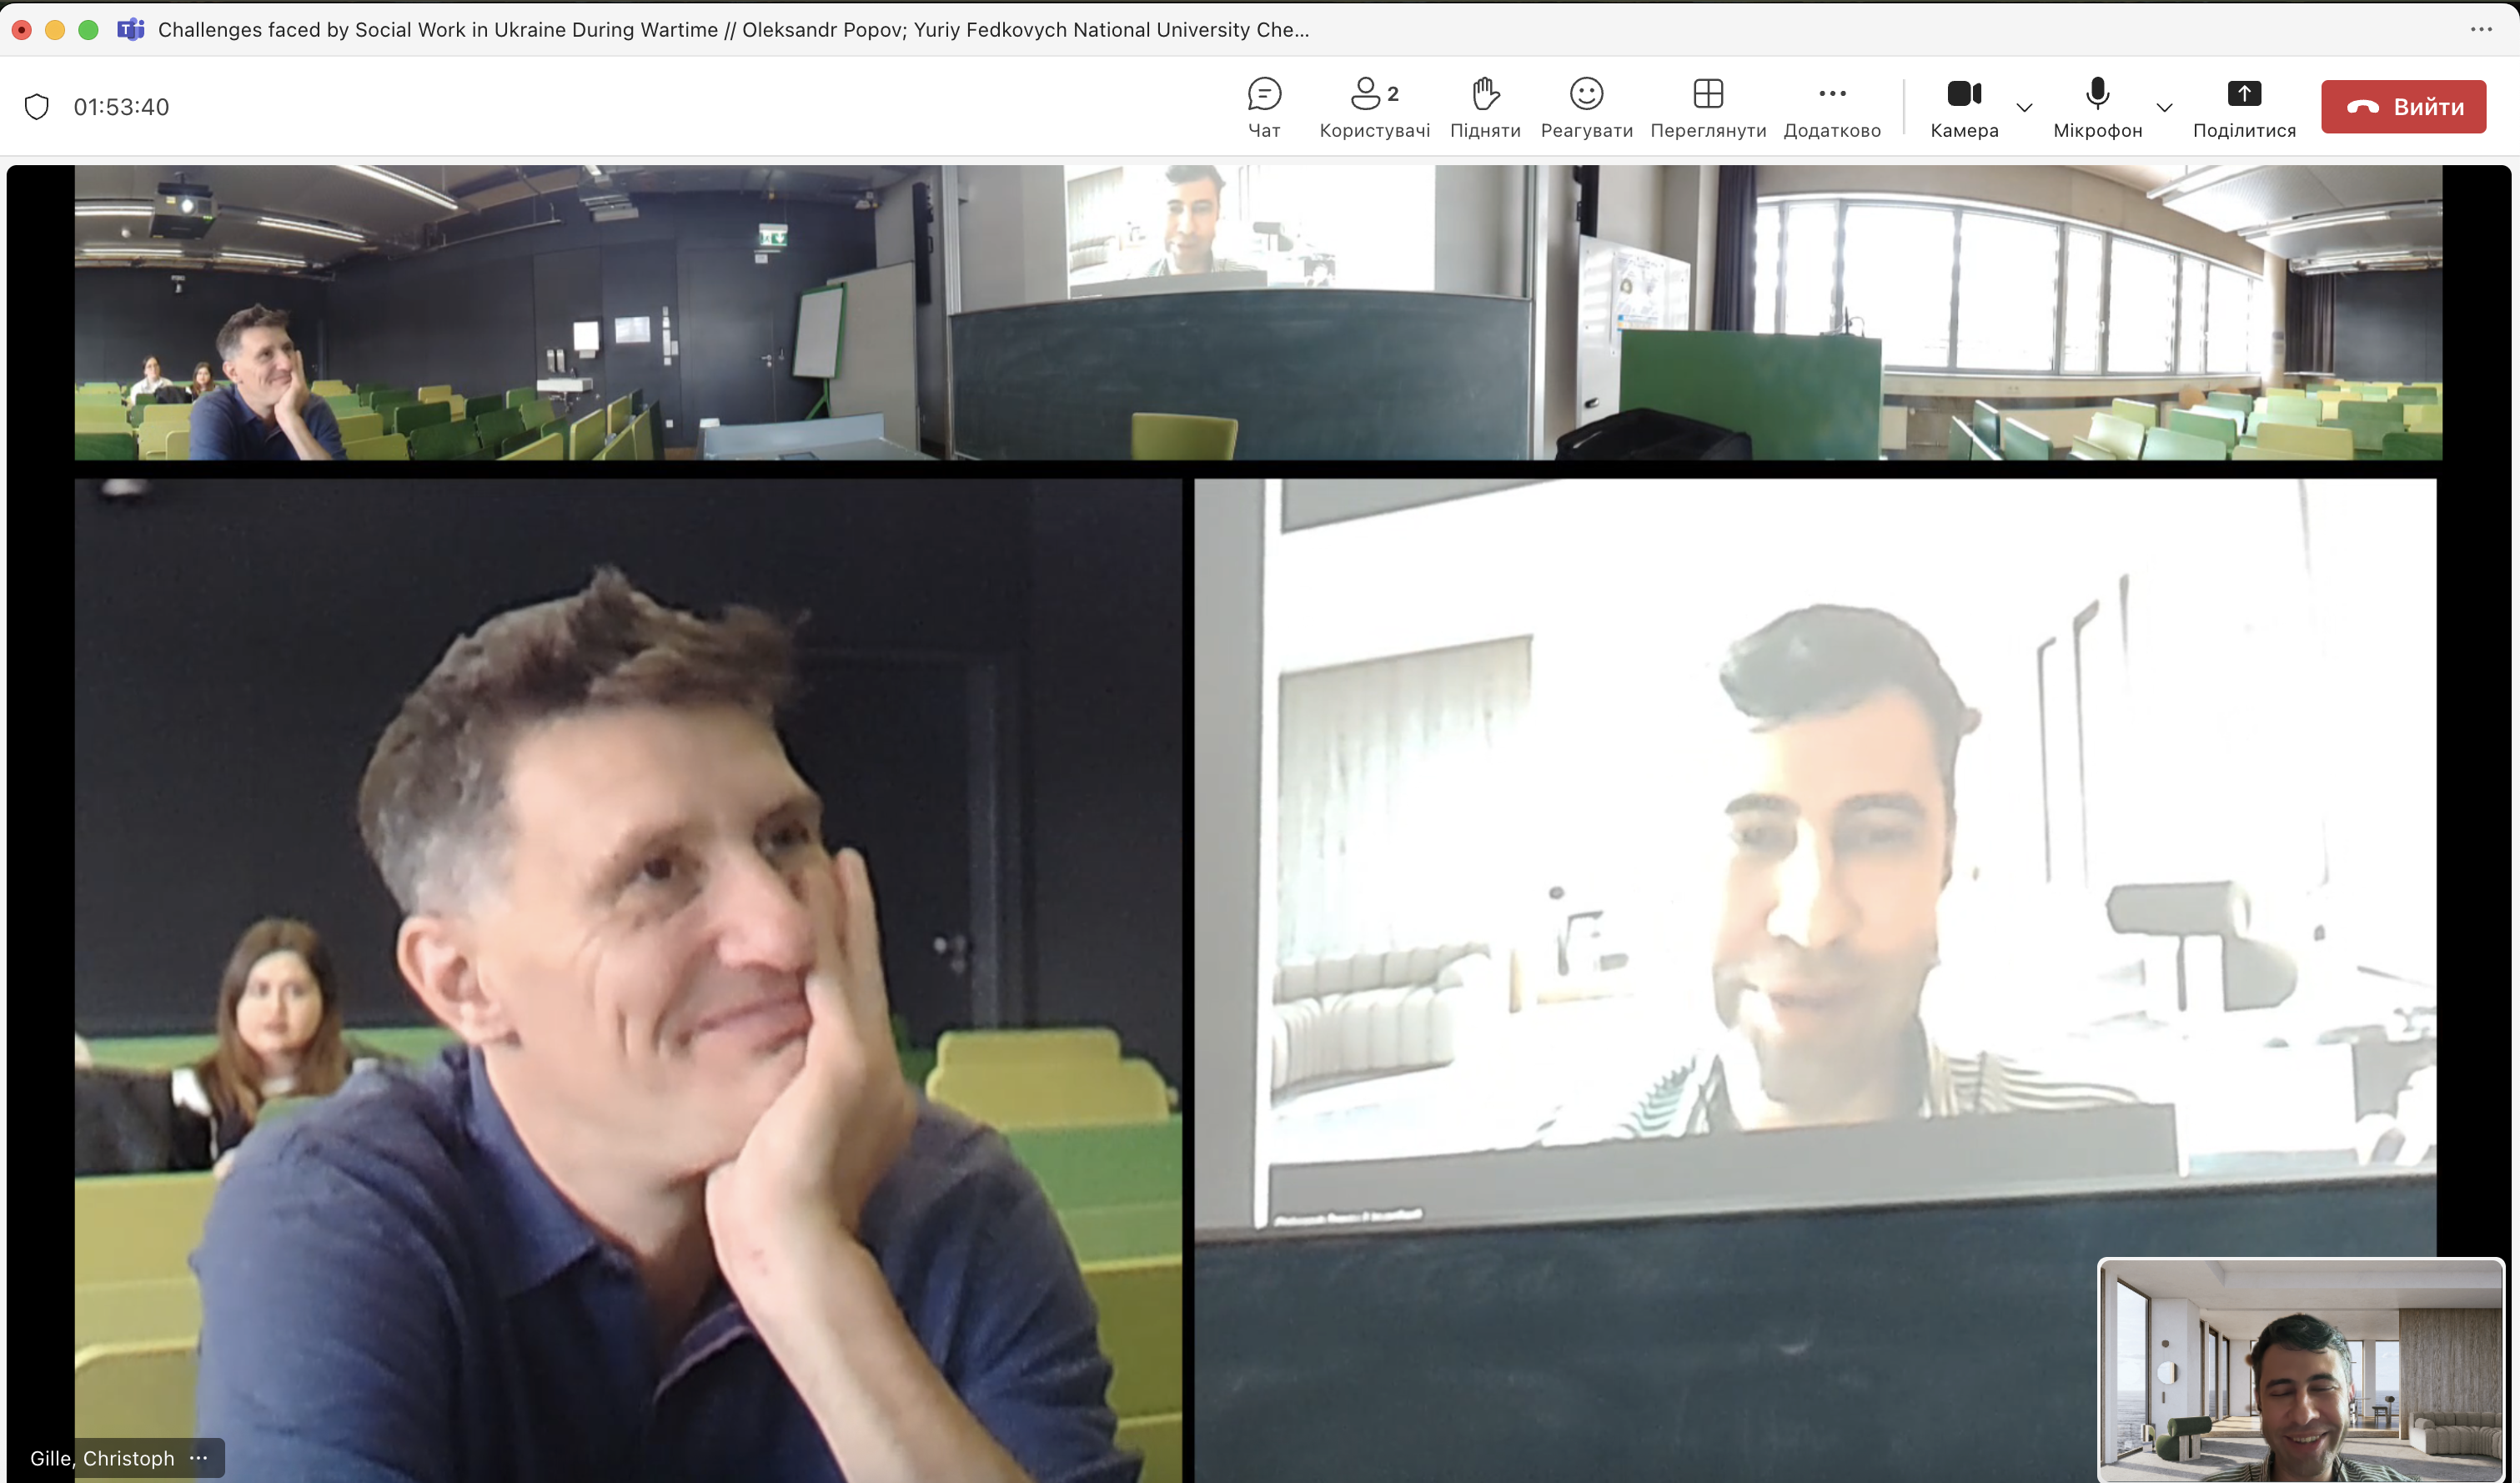Click the meeting title text
The height and width of the screenshot is (1483, 2520).
pyautogui.click(x=733, y=30)
